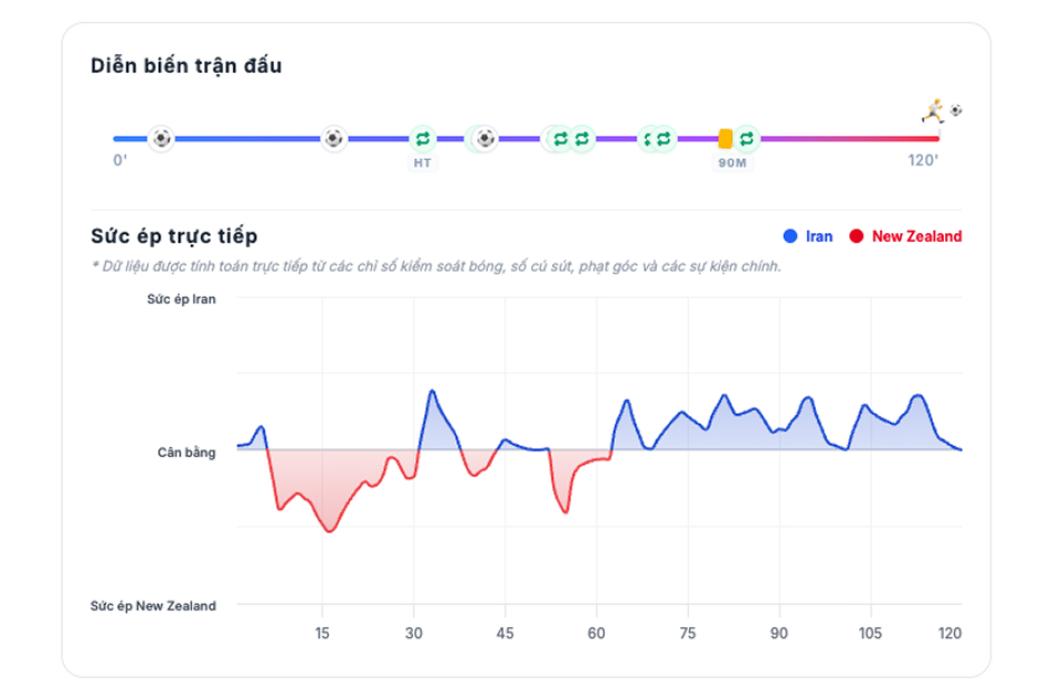Click the 120' end label of the timeline
The width and height of the screenshot is (1050, 700).
923,161
